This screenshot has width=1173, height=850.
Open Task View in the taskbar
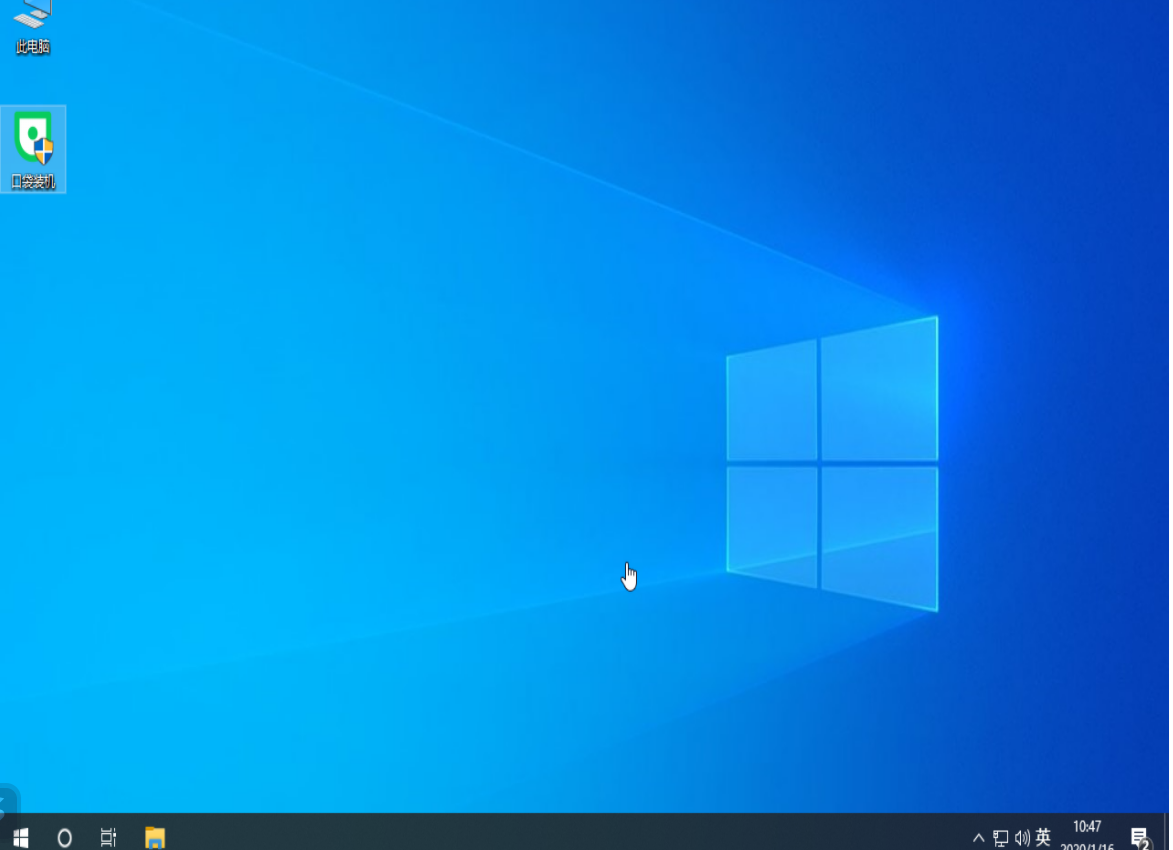pos(108,837)
